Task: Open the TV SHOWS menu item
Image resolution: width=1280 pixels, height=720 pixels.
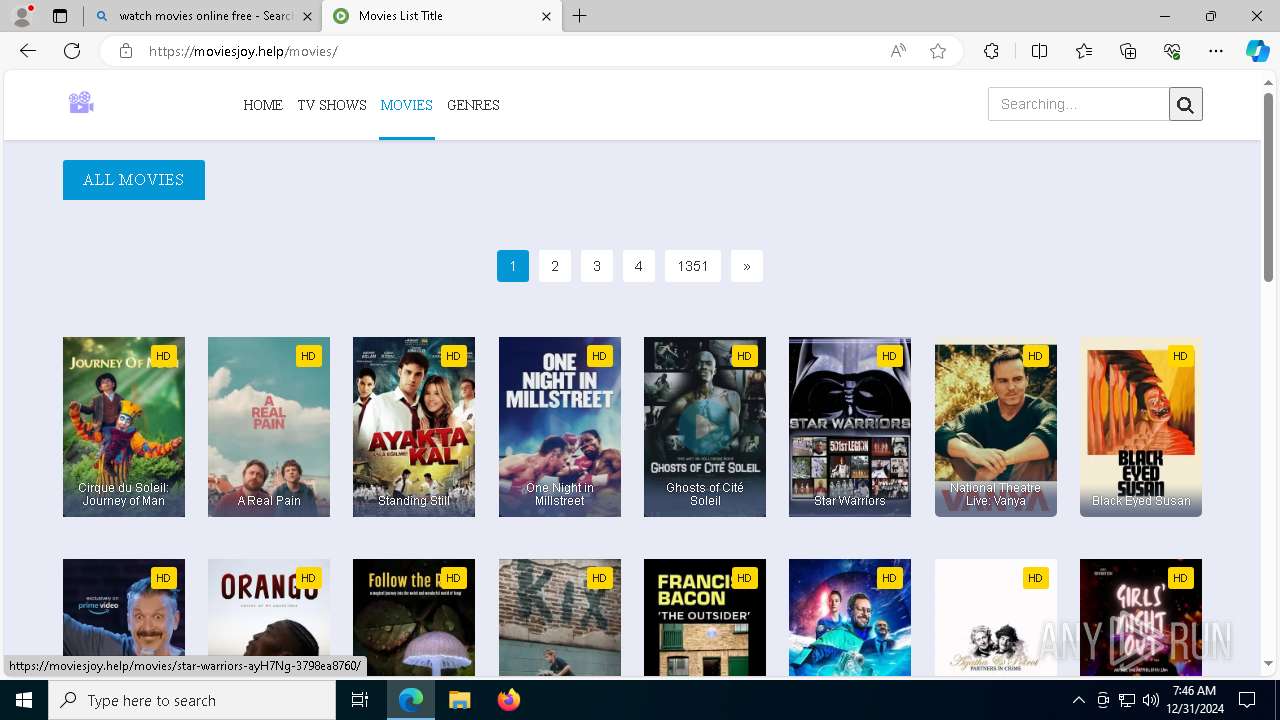Action: [x=332, y=105]
